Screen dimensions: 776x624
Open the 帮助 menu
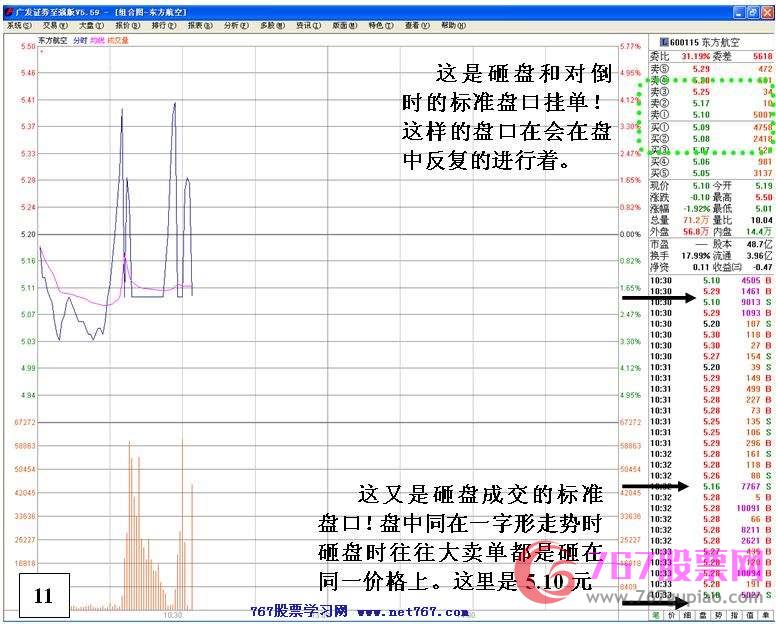[x=453, y=25]
